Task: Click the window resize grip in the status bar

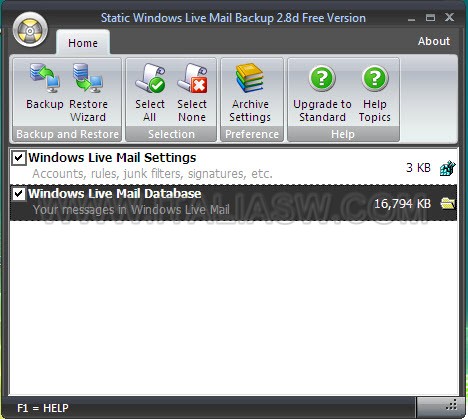Action: pos(451,405)
